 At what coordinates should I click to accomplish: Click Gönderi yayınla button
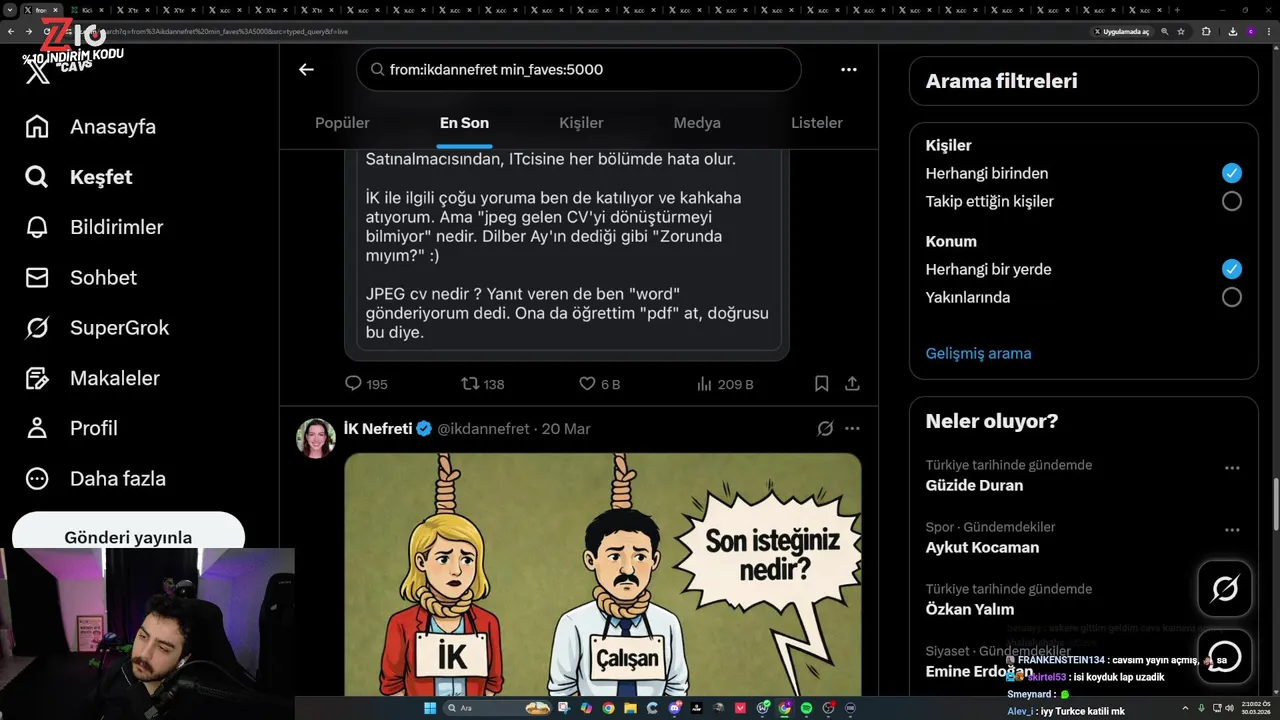[x=128, y=535]
